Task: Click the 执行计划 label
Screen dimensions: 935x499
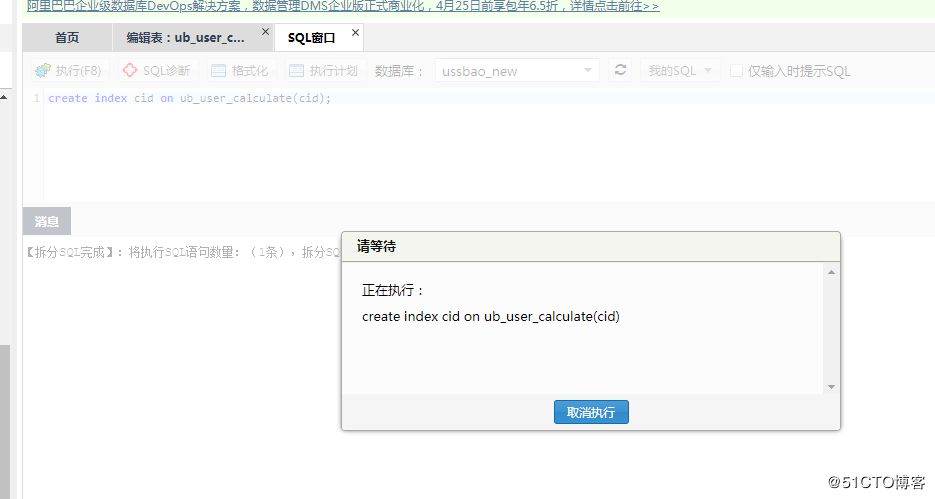Action: (333, 71)
